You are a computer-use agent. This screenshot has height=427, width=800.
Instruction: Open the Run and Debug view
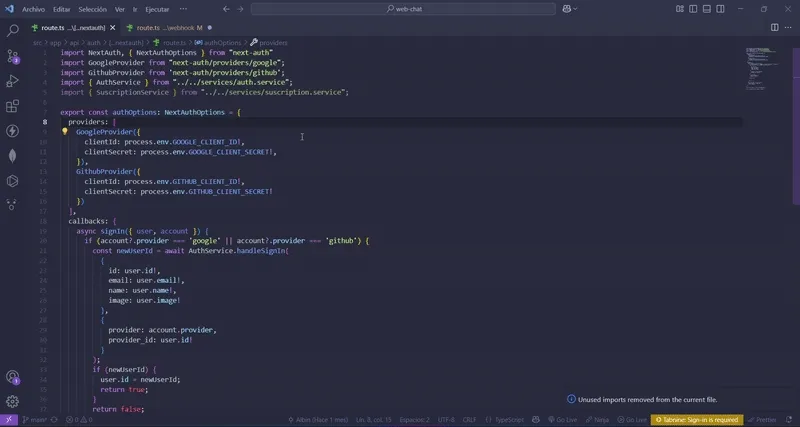pyautogui.click(x=12, y=81)
